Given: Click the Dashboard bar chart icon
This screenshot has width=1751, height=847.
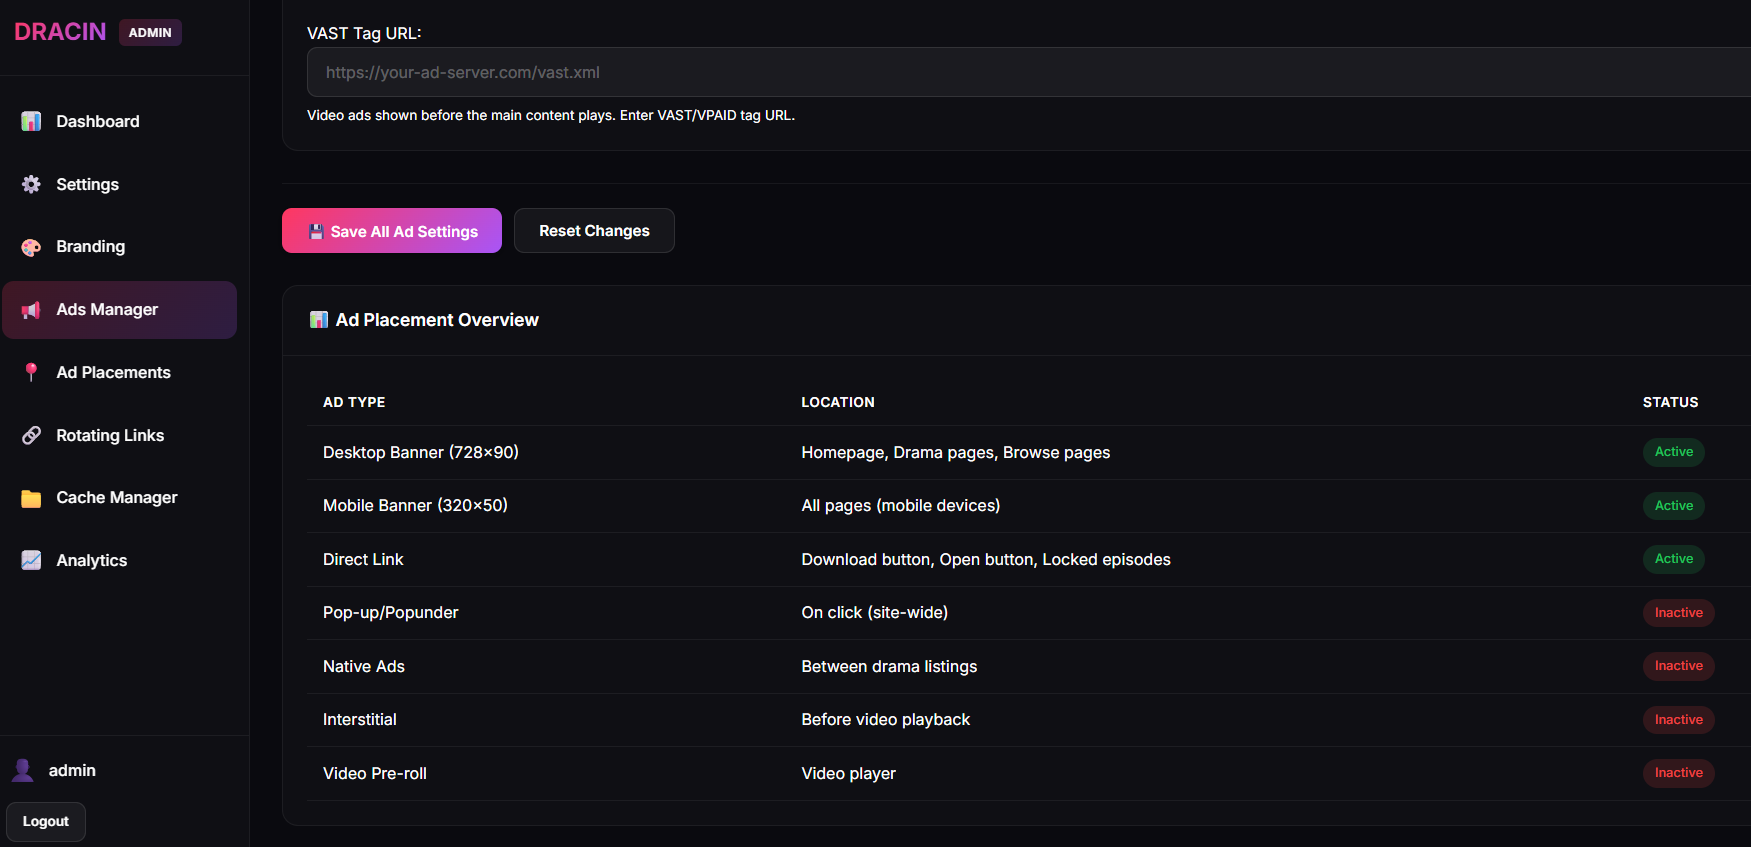Looking at the screenshot, I should click(31, 121).
